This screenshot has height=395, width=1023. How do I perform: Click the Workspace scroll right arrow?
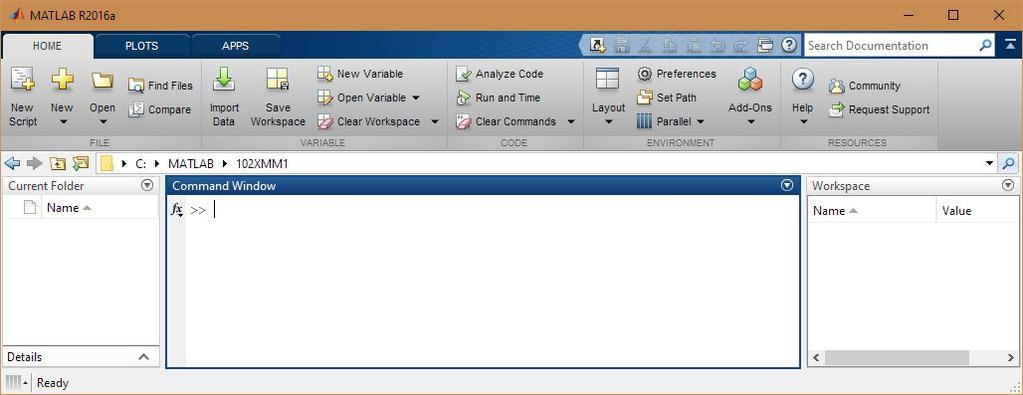(x=1011, y=358)
